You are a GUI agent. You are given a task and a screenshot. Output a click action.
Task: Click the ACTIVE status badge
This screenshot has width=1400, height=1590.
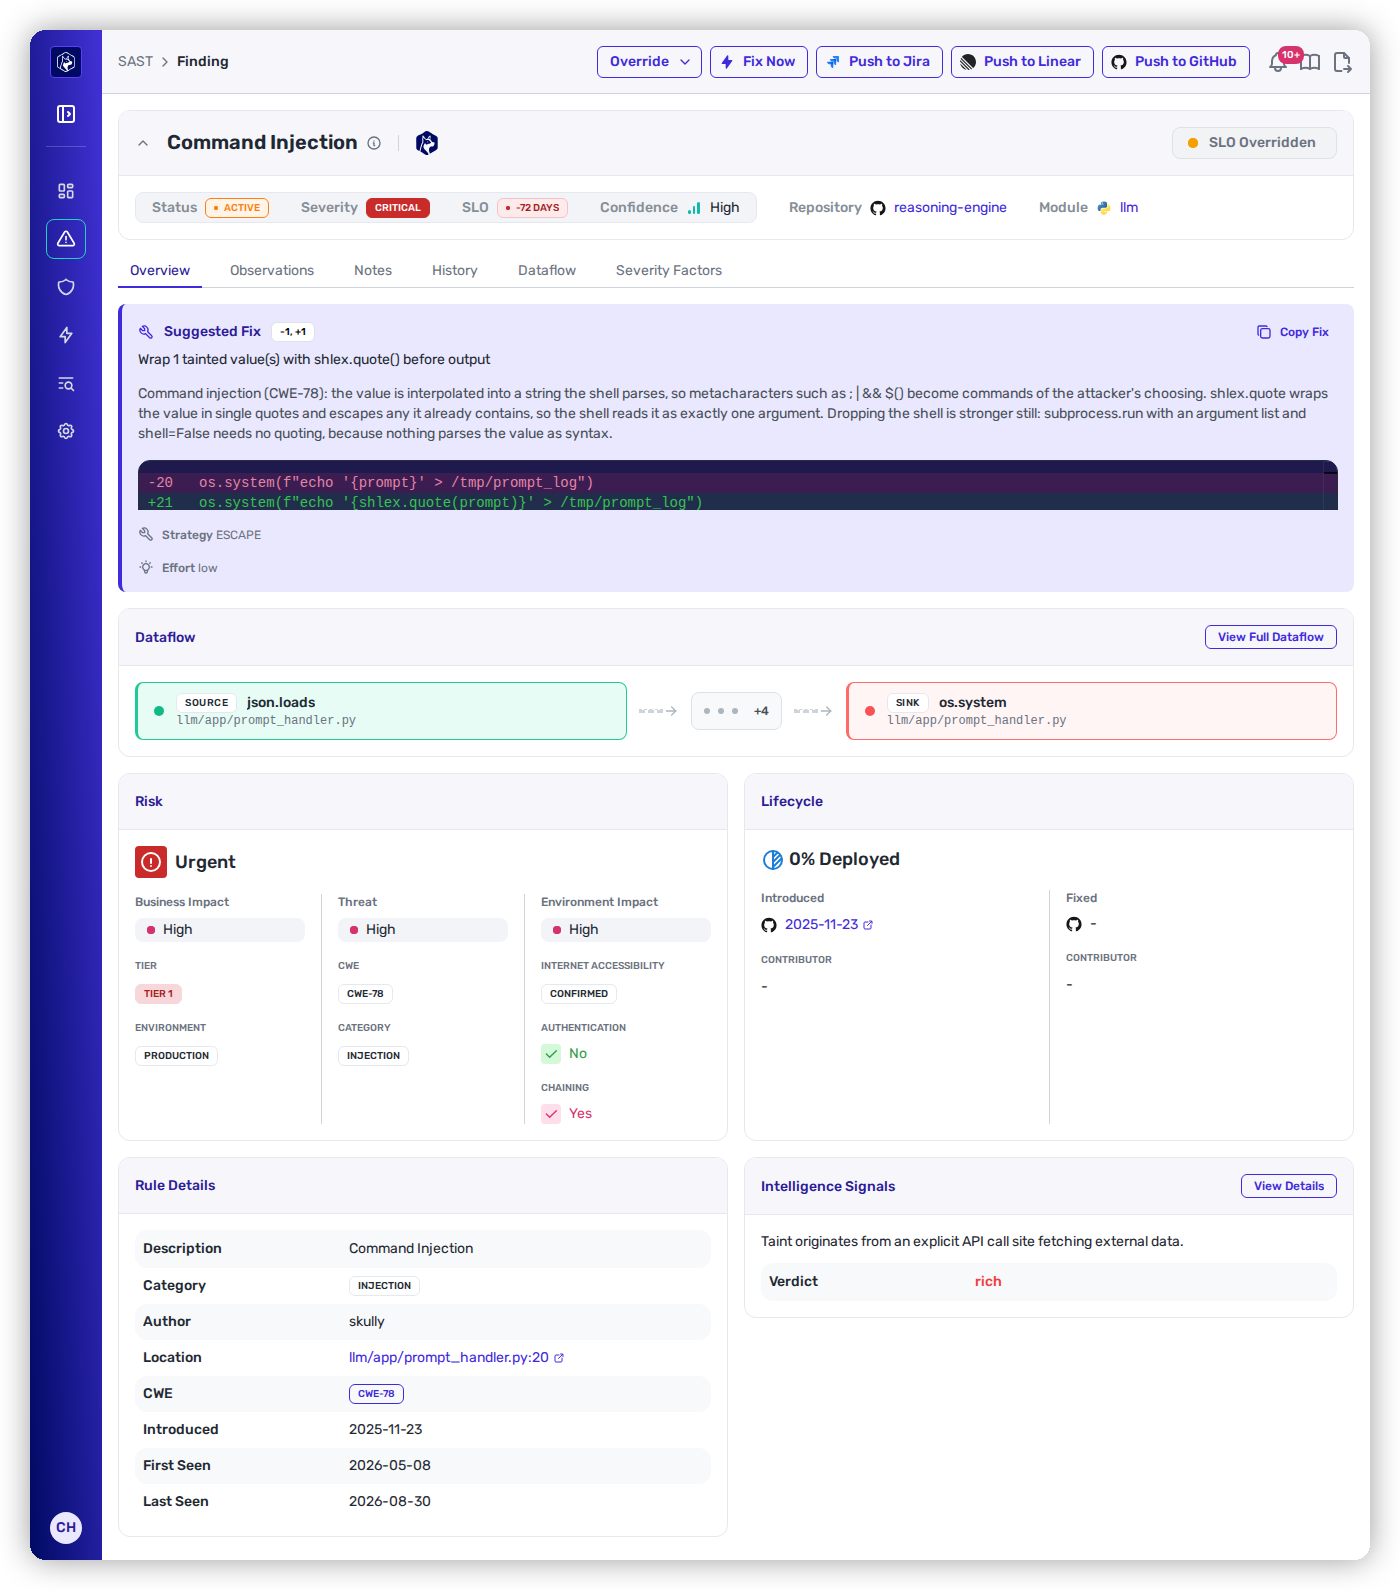coord(237,208)
